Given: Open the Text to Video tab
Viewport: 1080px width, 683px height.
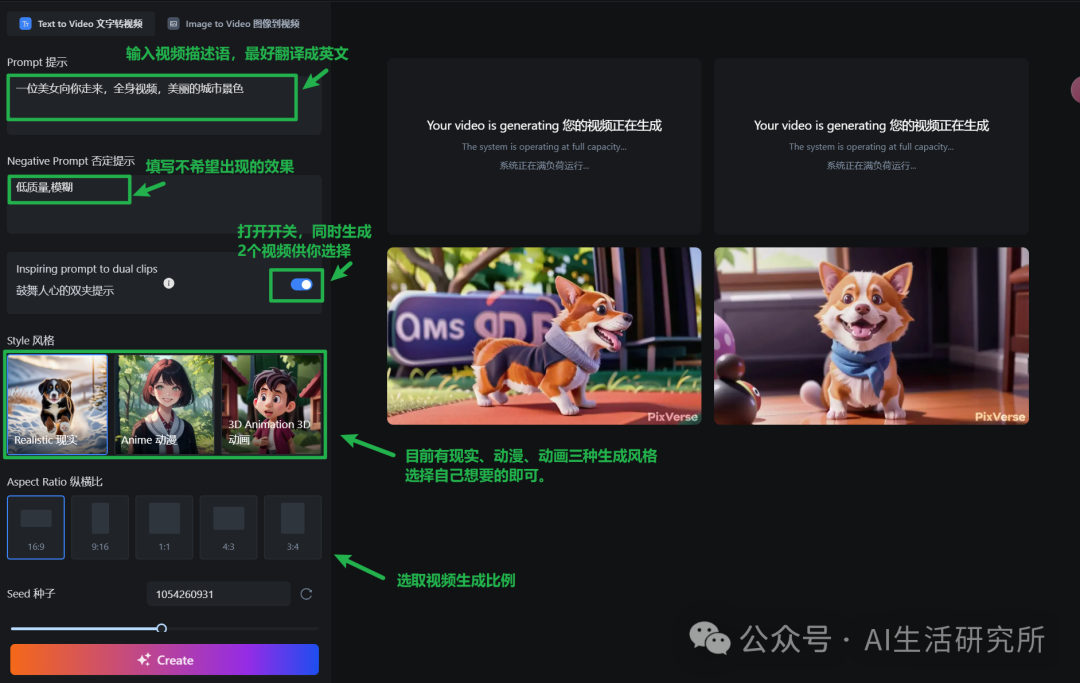Looking at the screenshot, I should [81, 23].
